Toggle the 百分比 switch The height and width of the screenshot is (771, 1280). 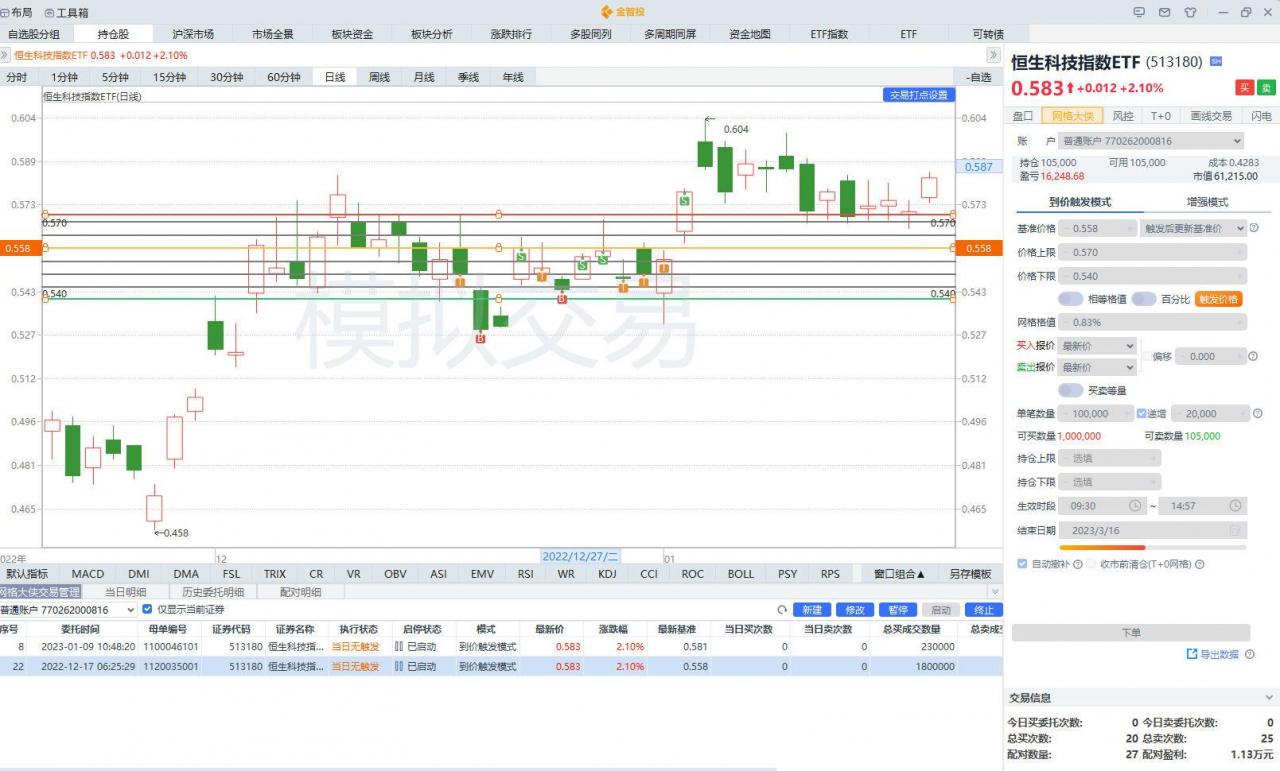click(x=1144, y=299)
